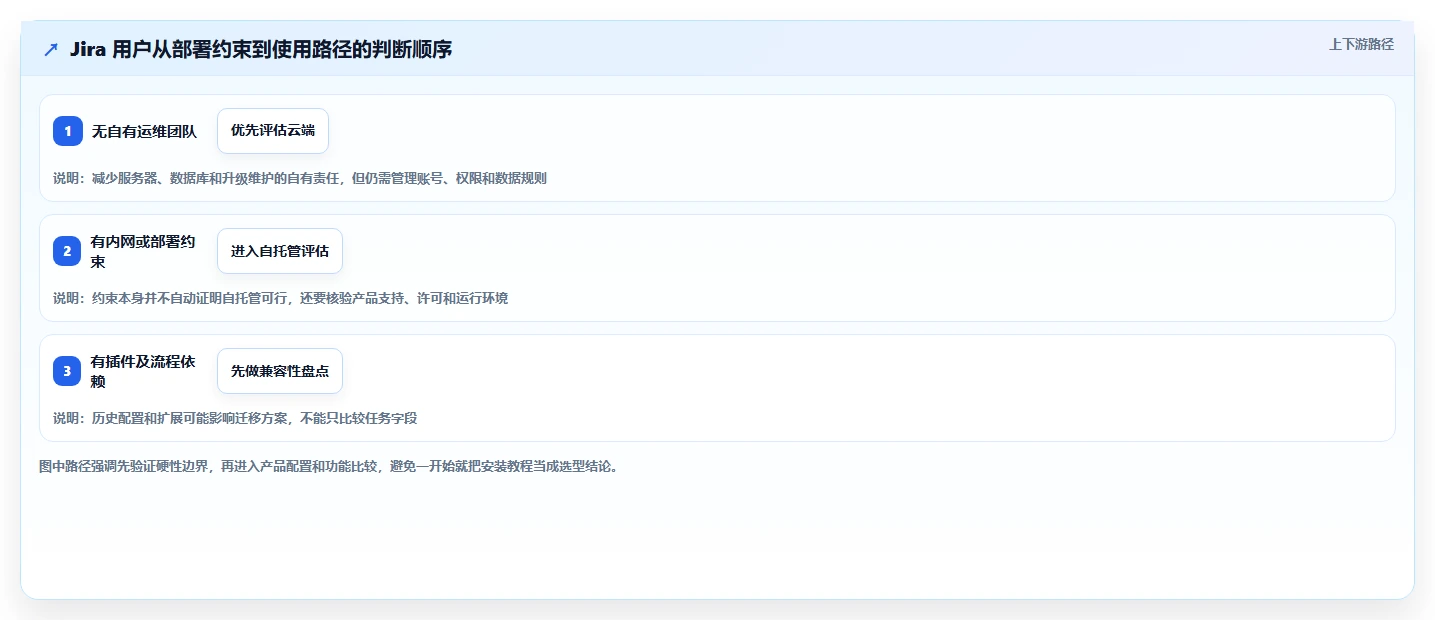Screen dimensions: 1435x620
Task: Click the footer sentence starting 图中路径强调
Action: [x=329, y=466]
